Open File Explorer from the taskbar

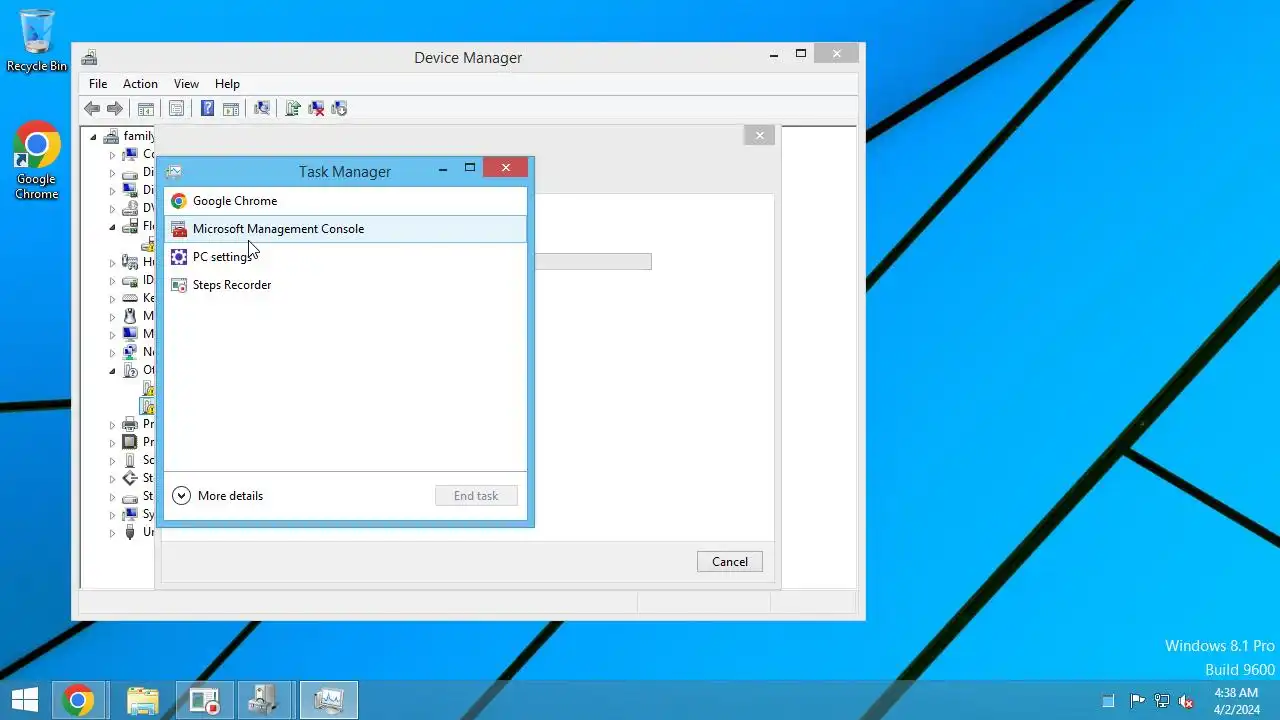click(143, 700)
